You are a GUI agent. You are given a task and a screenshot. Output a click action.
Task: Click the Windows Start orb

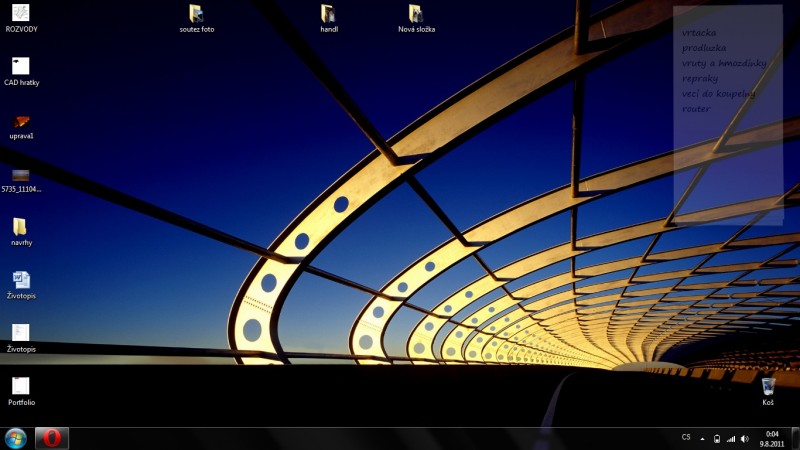pos(16,438)
